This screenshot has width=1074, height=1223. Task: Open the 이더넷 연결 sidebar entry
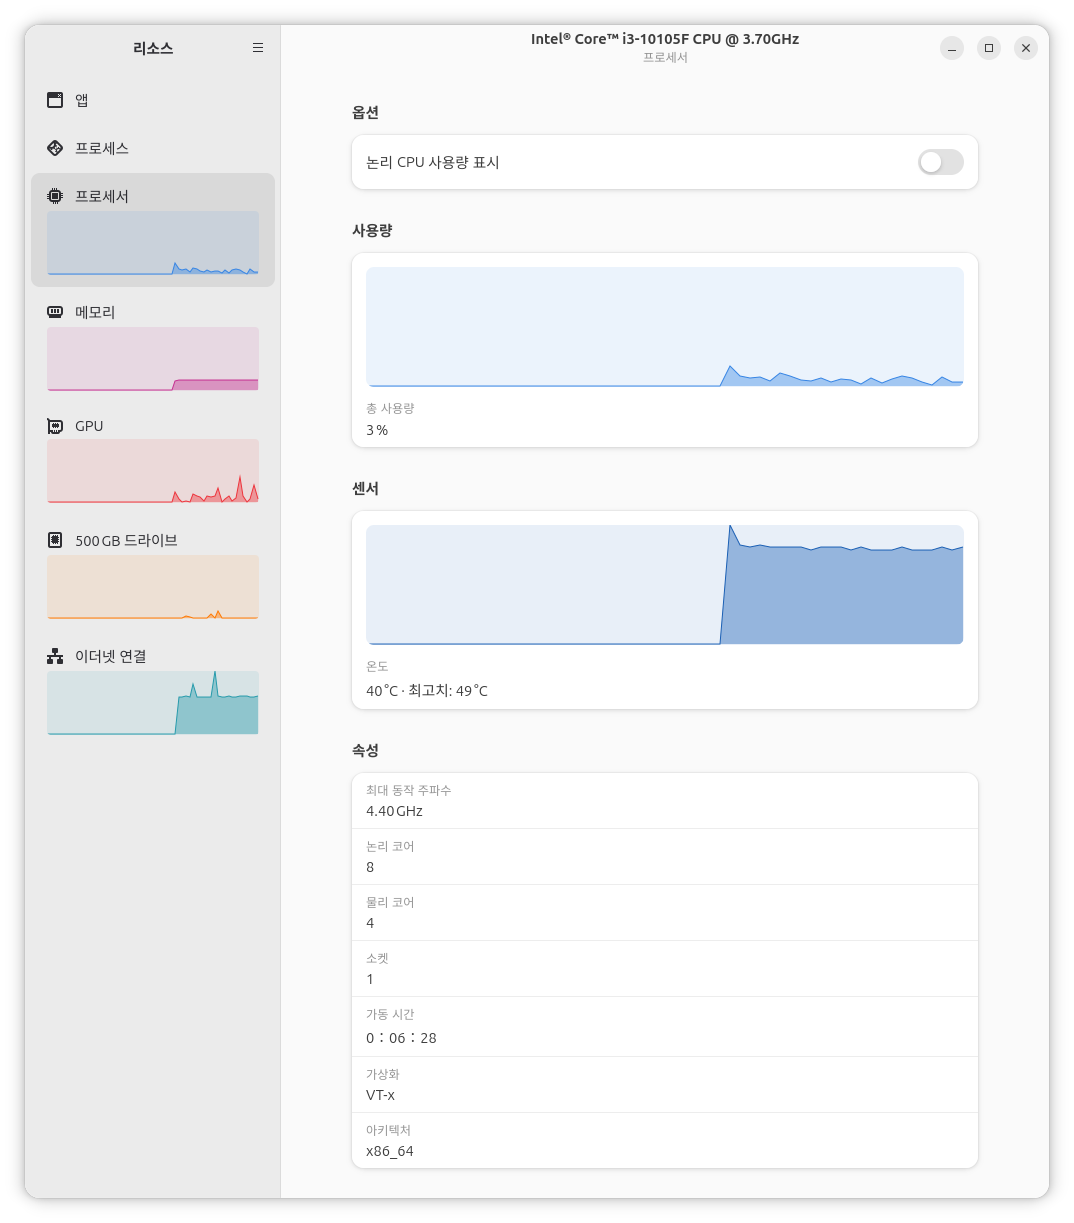[x=153, y=690]
